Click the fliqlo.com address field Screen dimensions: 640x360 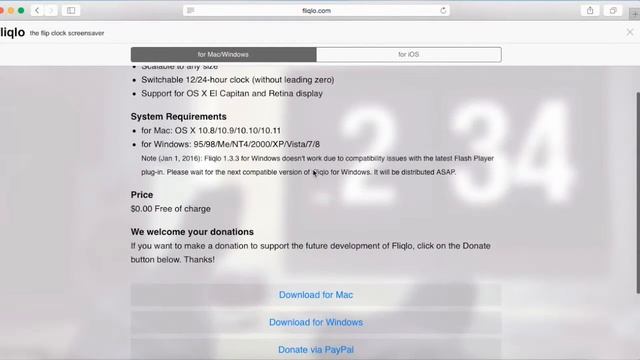click(316, 11)
